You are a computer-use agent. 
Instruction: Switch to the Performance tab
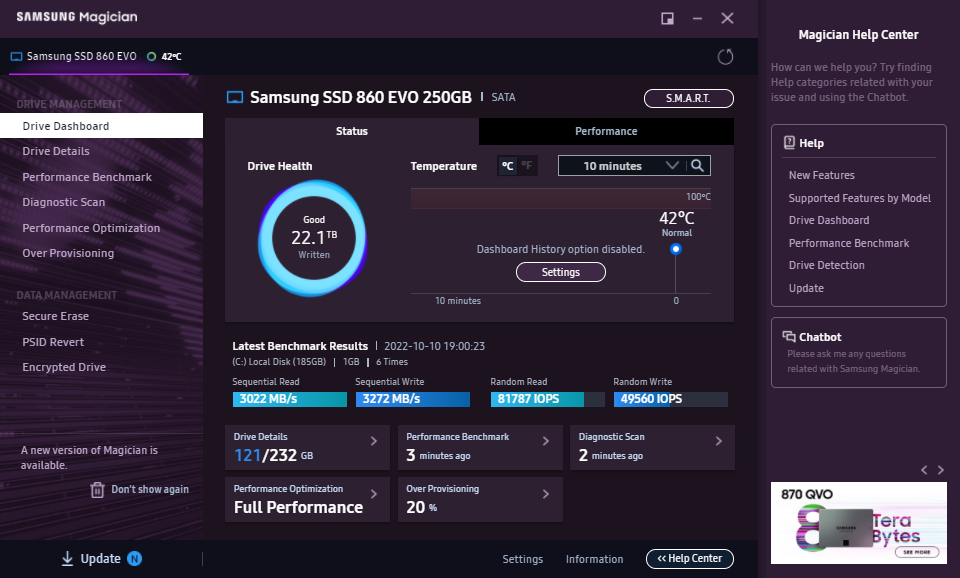(606, 131)
